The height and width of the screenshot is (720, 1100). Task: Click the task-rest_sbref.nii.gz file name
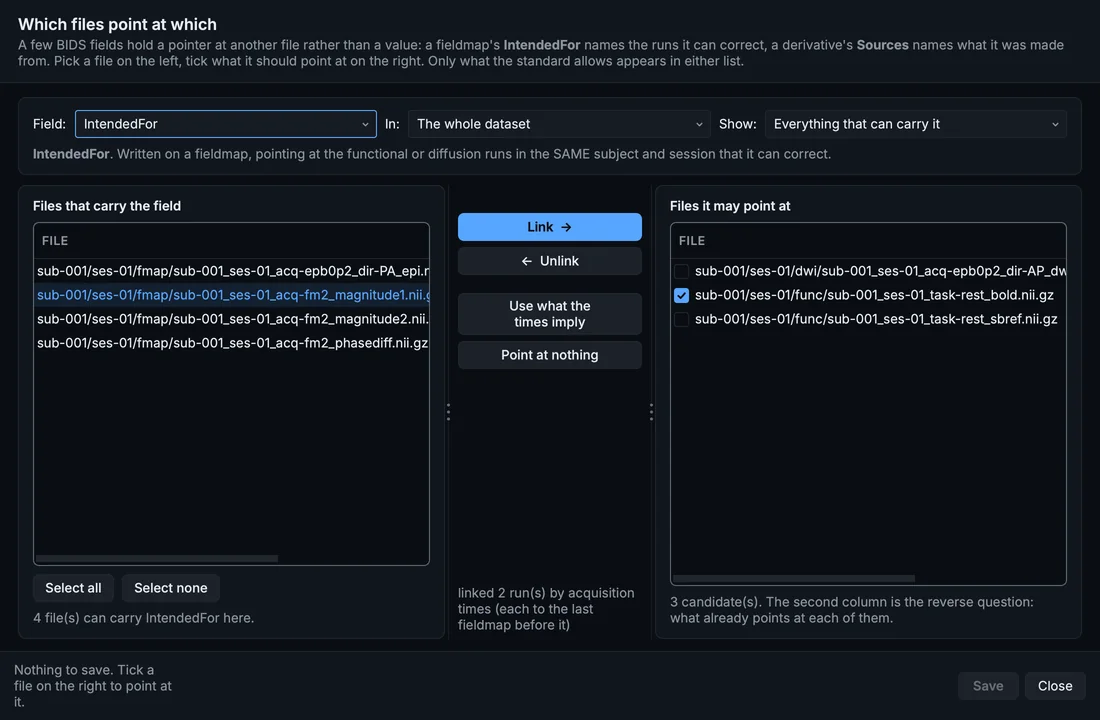pyautogui.click(x=876, y=319)
